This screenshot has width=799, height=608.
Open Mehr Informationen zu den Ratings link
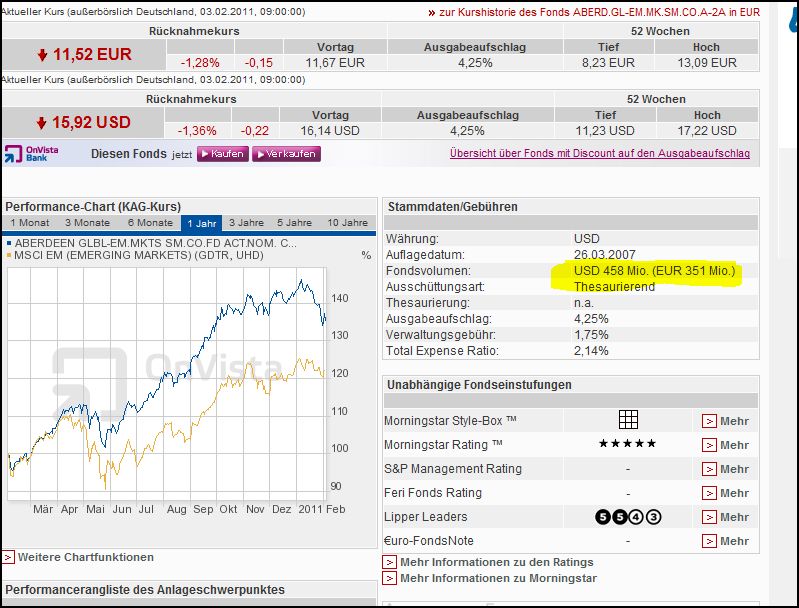(497, 562)
